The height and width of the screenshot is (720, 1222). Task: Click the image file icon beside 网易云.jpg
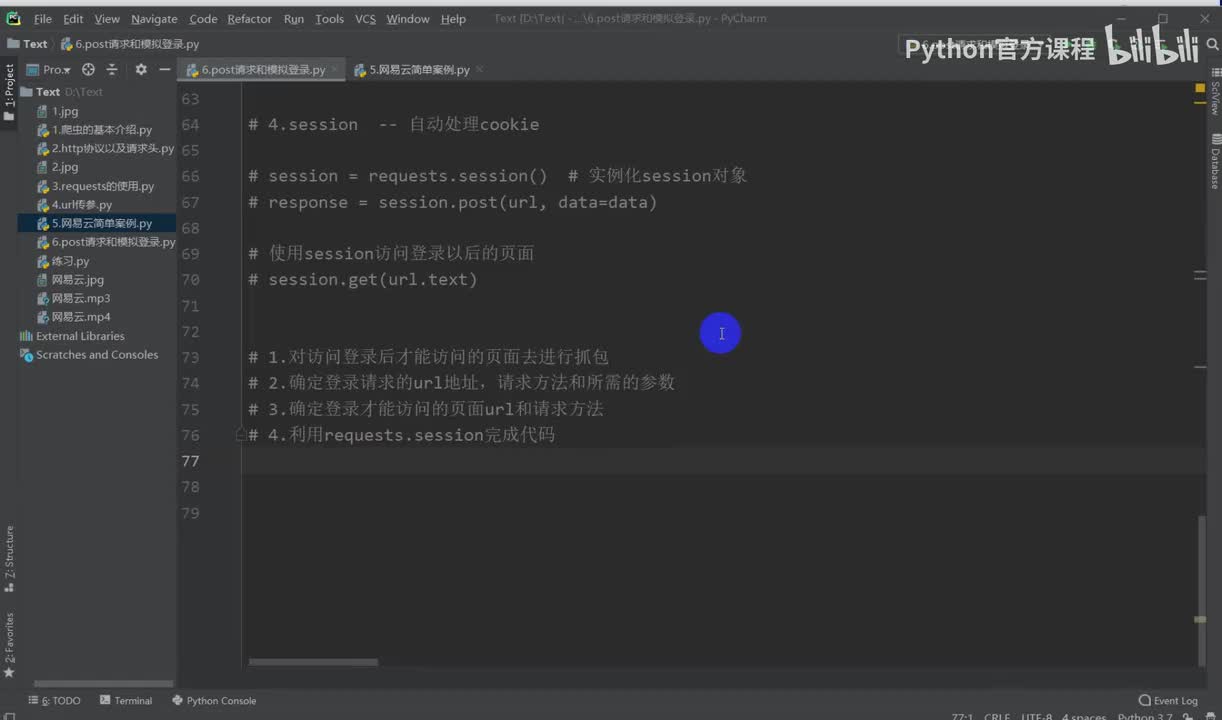click(x=43, y=280)
